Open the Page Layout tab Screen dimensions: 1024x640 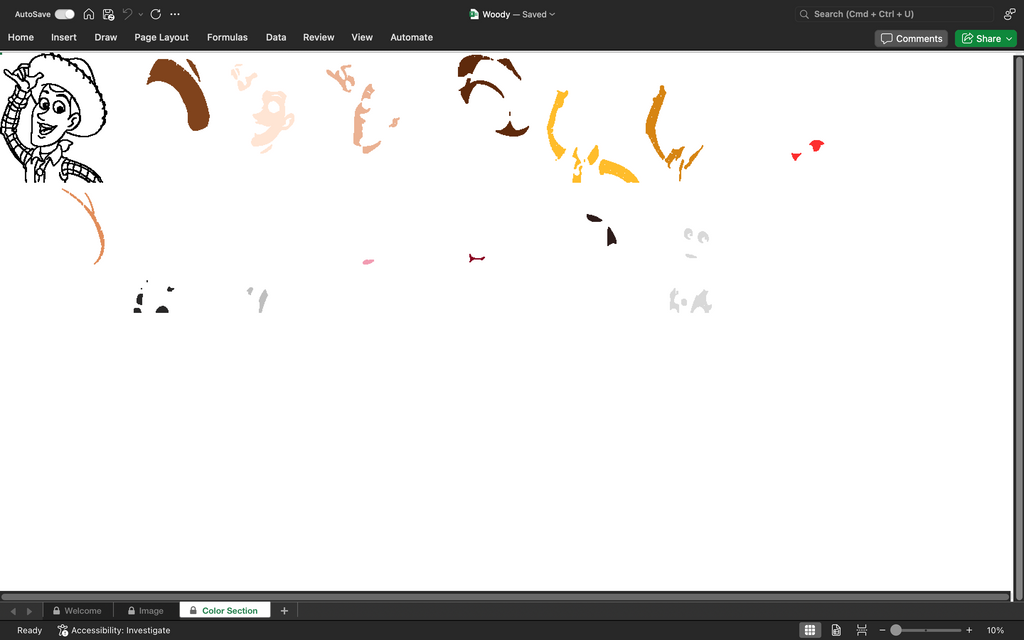click(x=161, y=37)
